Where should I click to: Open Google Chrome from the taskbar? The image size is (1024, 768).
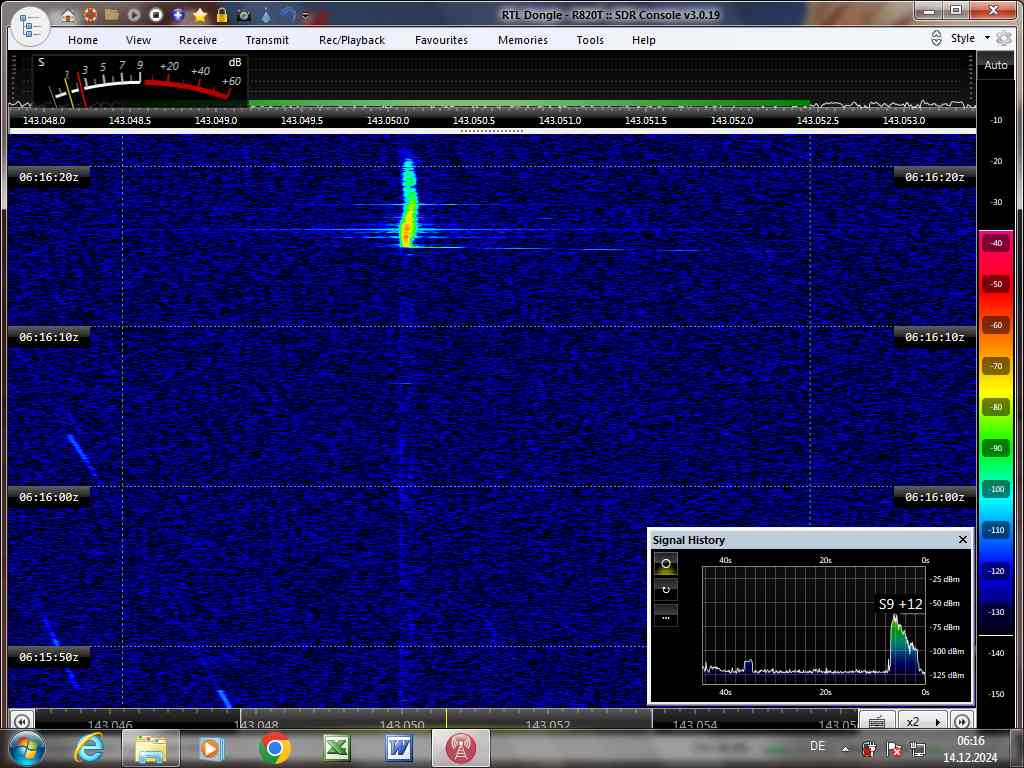point(274,748)
